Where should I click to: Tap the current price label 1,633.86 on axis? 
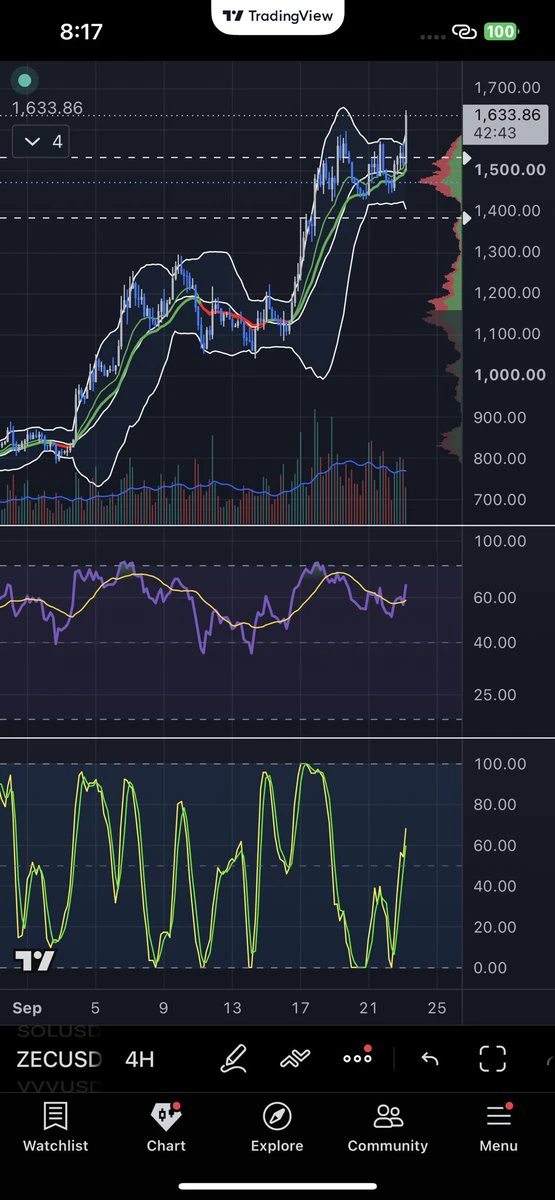point(506,124)
